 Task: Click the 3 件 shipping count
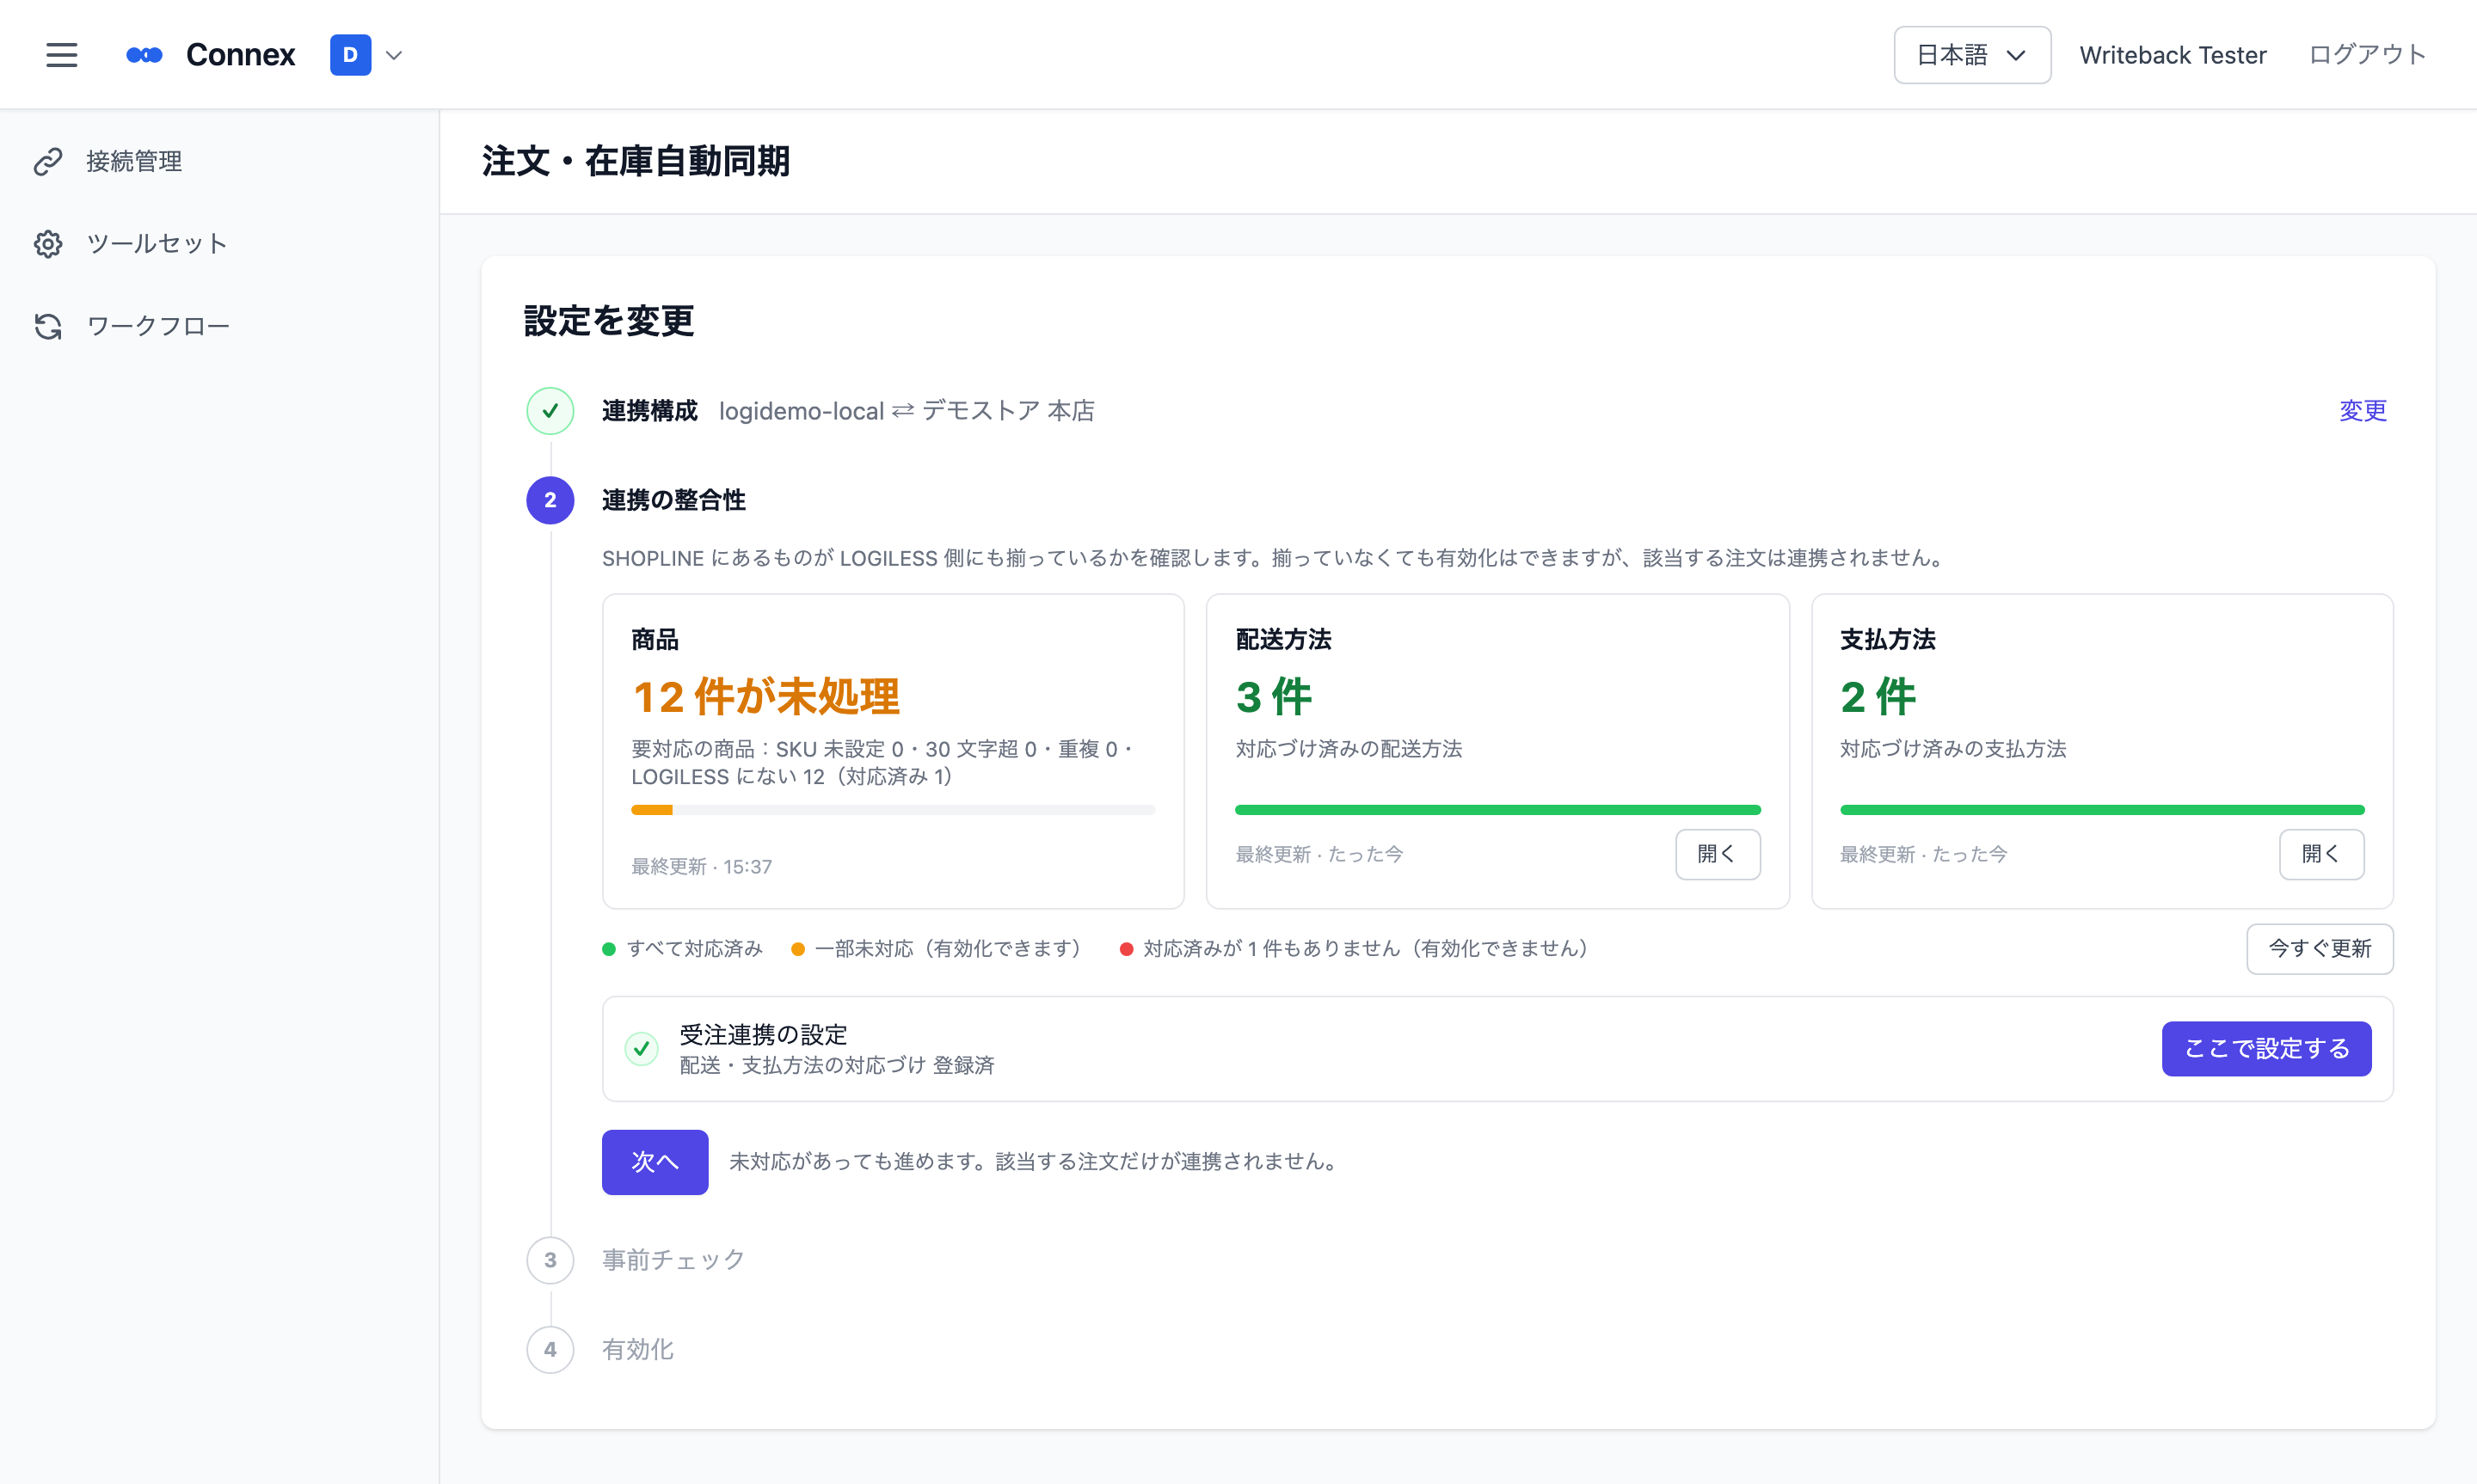1273,697
